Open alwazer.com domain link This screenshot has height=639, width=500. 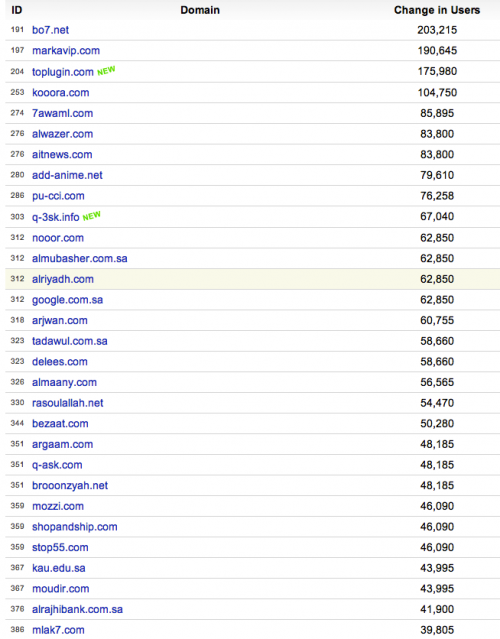62,134
